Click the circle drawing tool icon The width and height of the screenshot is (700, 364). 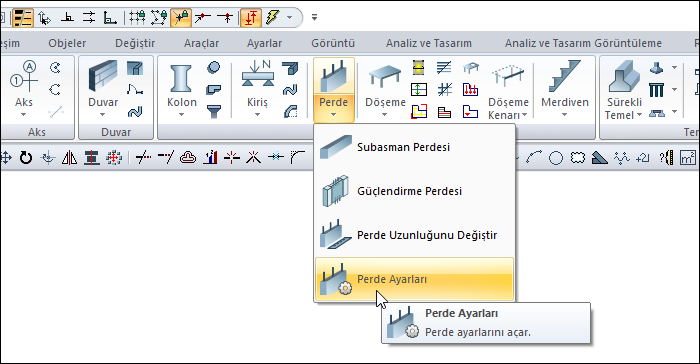click(556, 158)
